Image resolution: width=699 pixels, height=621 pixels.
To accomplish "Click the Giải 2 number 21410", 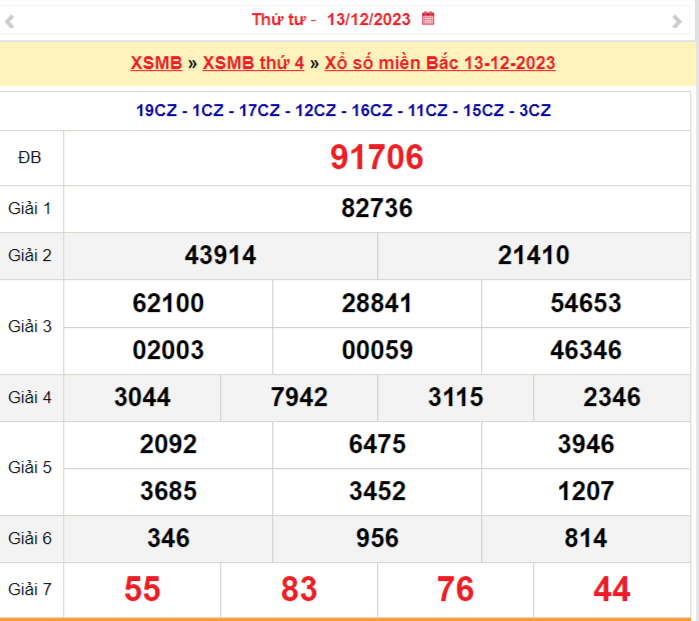I will click(533, 255).
